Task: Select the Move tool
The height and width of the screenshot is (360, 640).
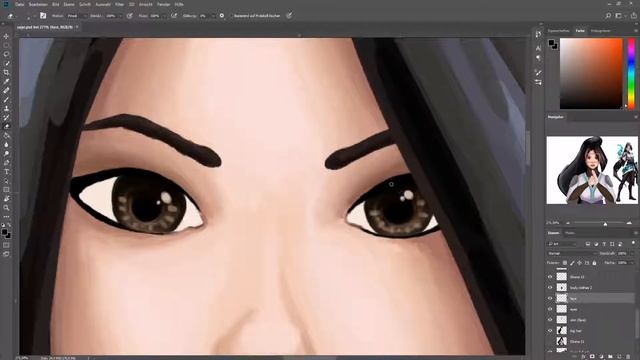Action: pos(6,37)
